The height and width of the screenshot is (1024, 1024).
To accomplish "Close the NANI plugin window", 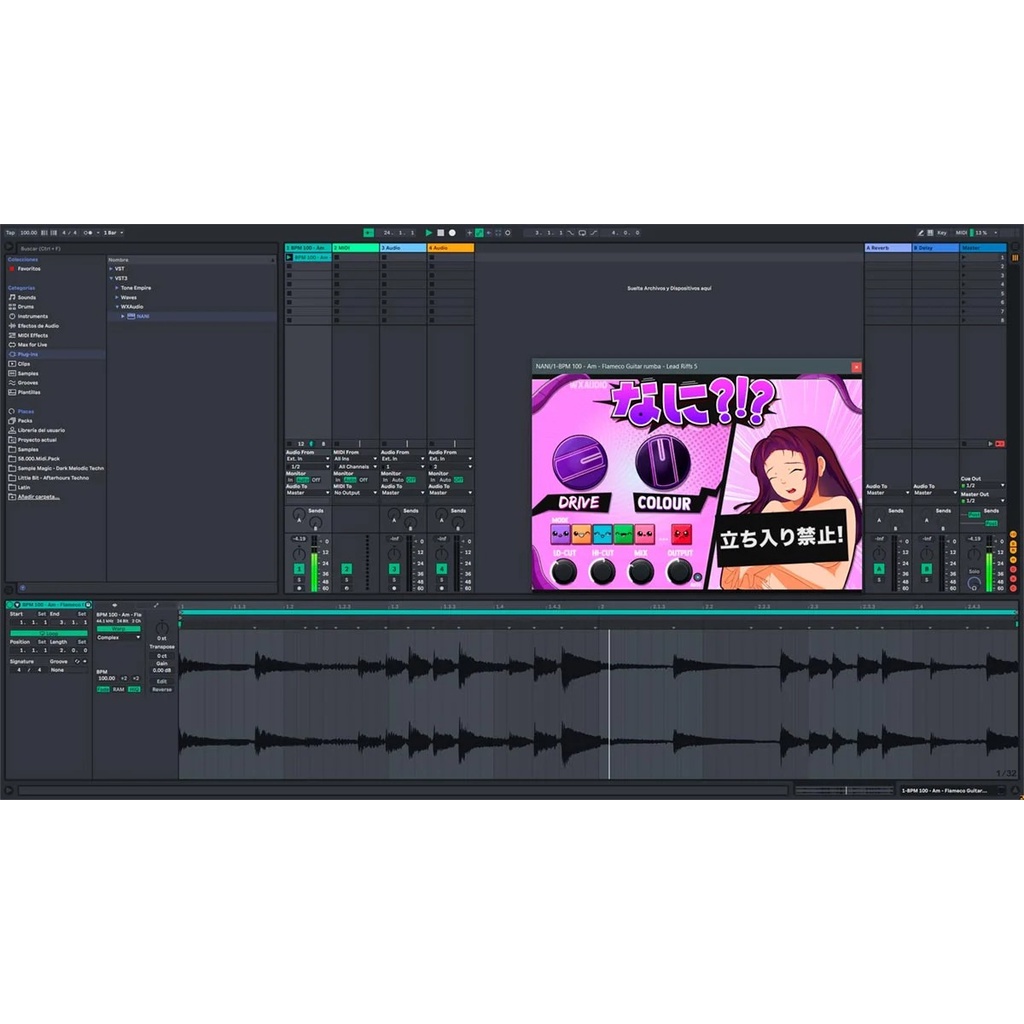I will point(856,367).
